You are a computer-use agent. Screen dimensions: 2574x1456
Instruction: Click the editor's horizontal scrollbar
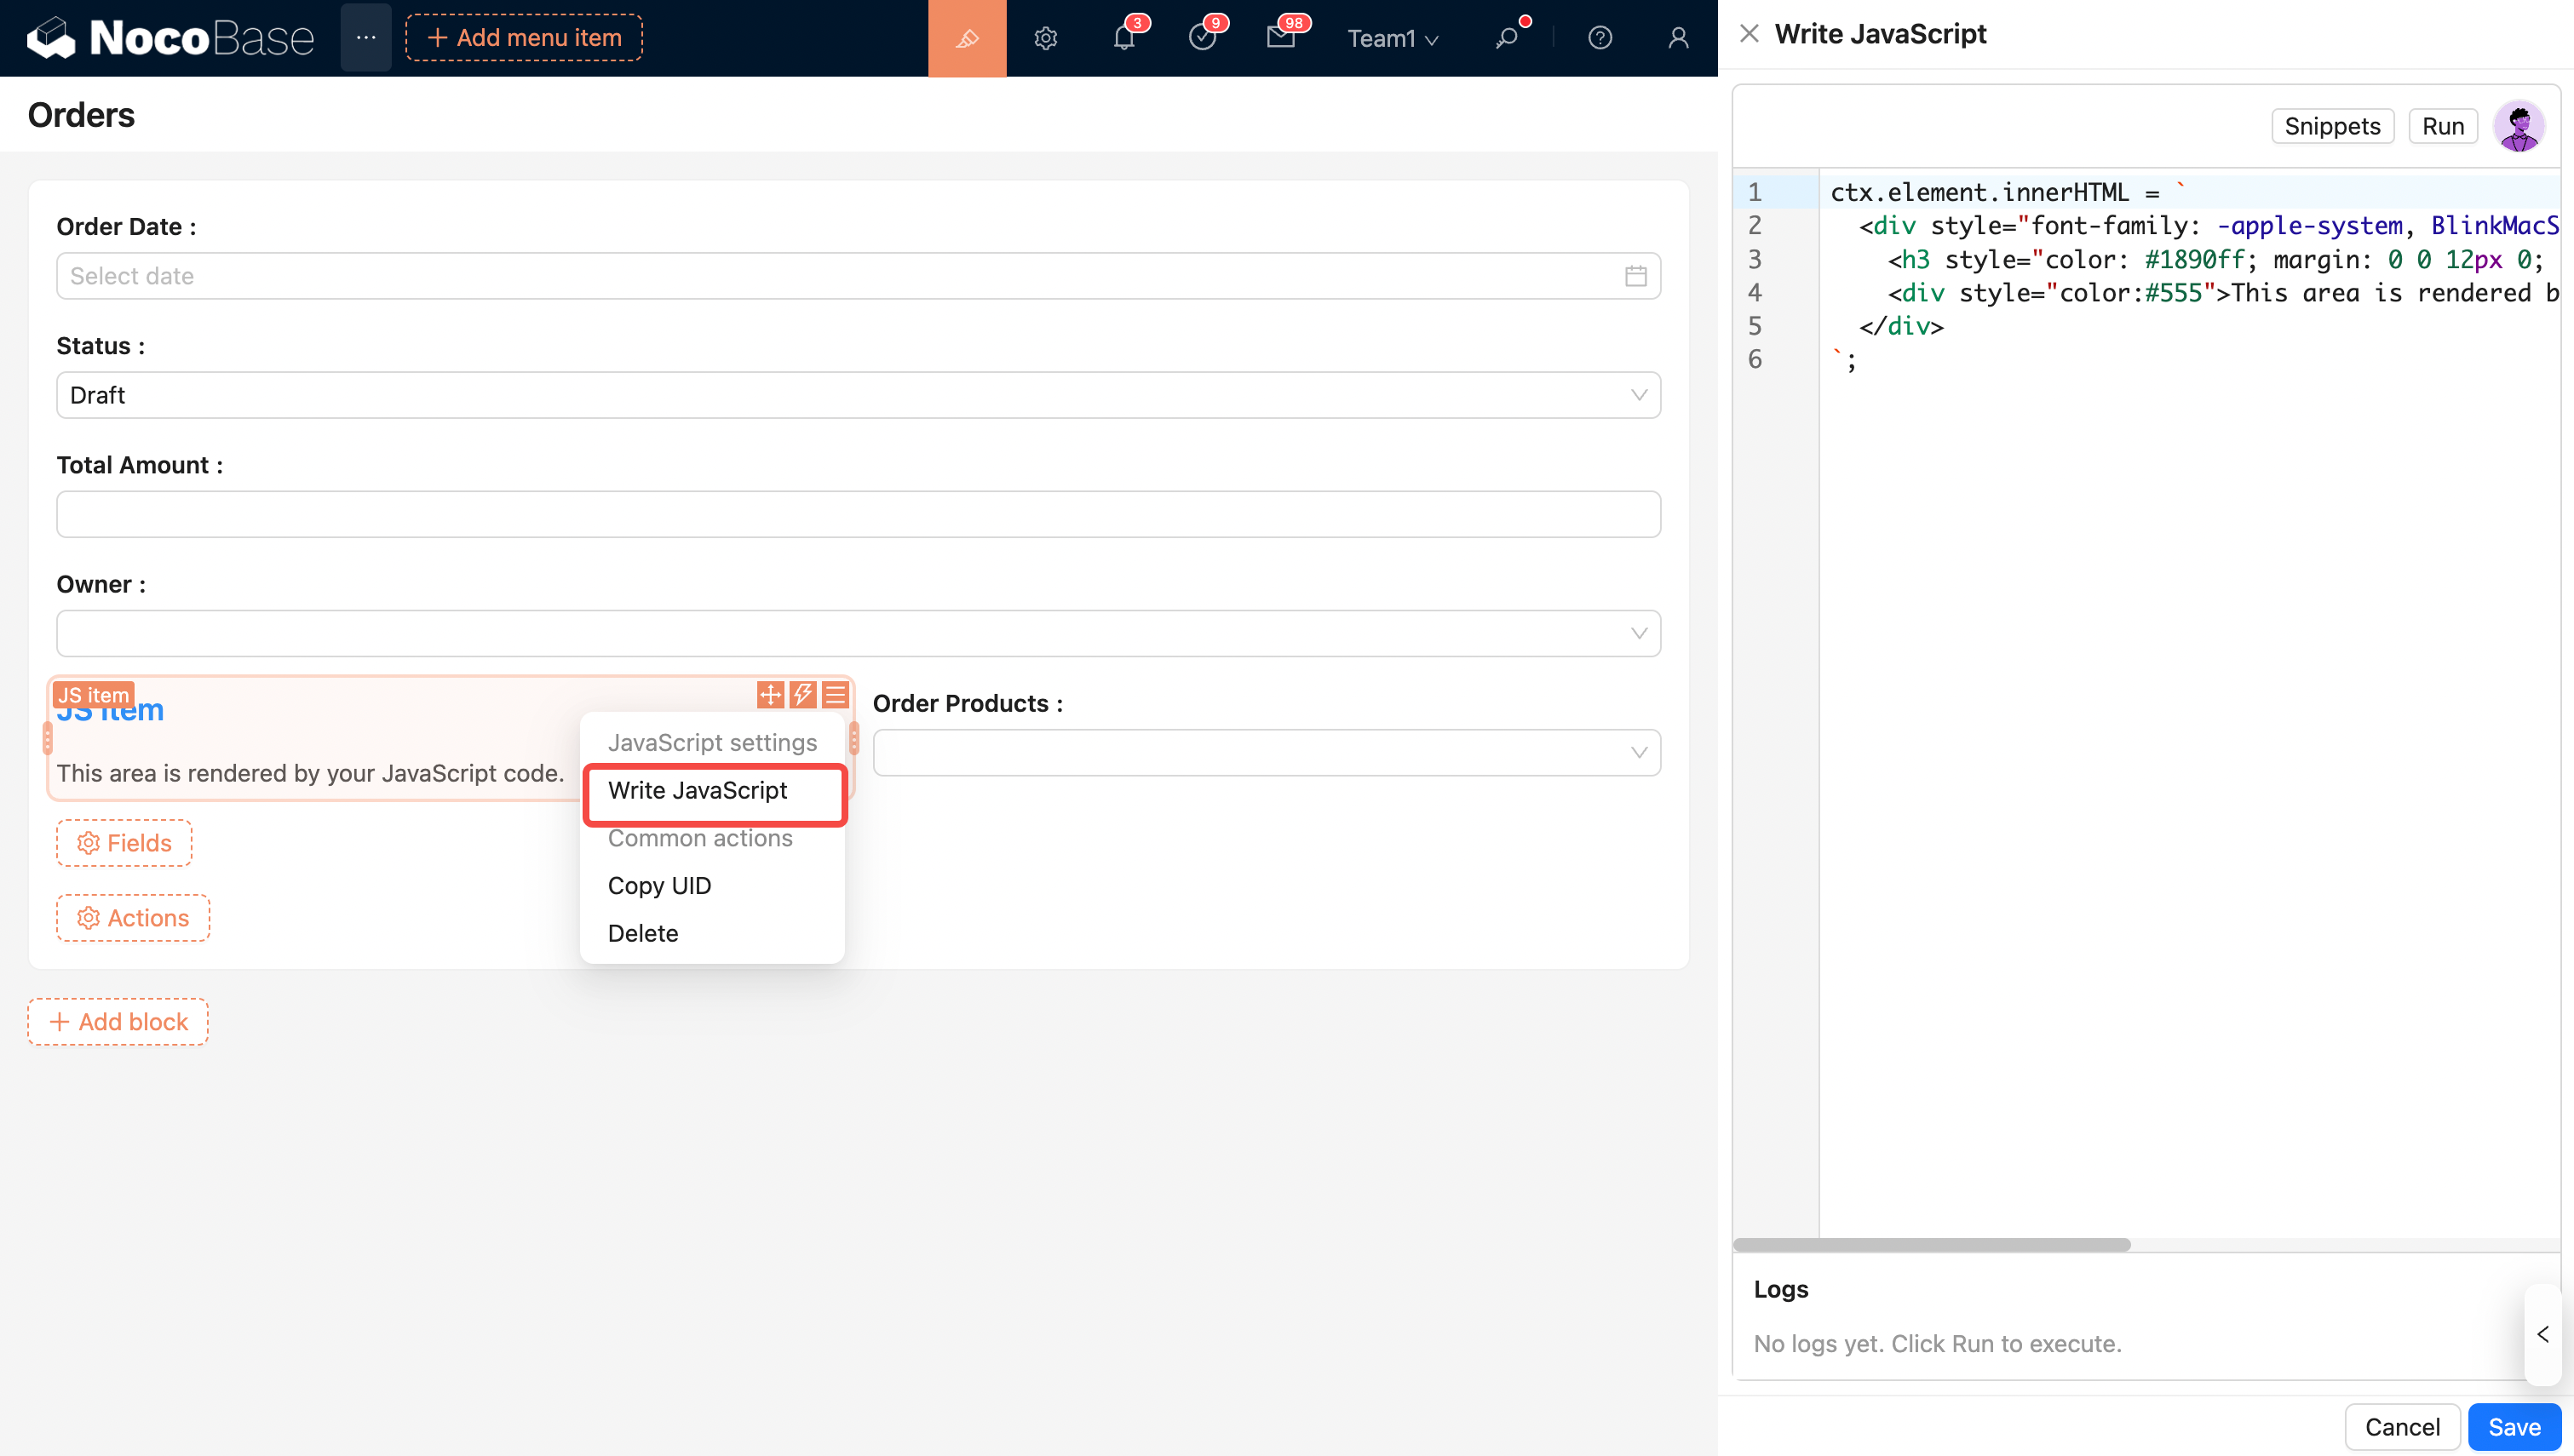click(x=1931, y=1245)
